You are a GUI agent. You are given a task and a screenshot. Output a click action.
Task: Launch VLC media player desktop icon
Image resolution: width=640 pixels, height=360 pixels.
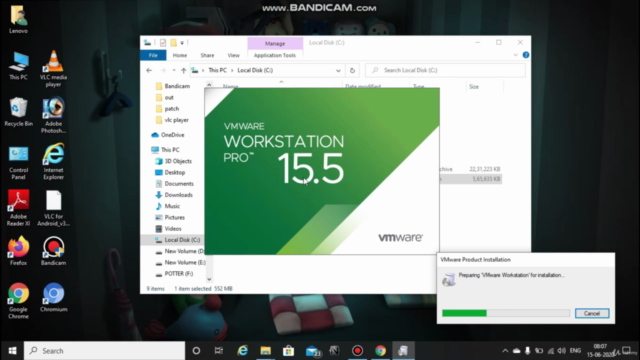click(x=53, y=69)
